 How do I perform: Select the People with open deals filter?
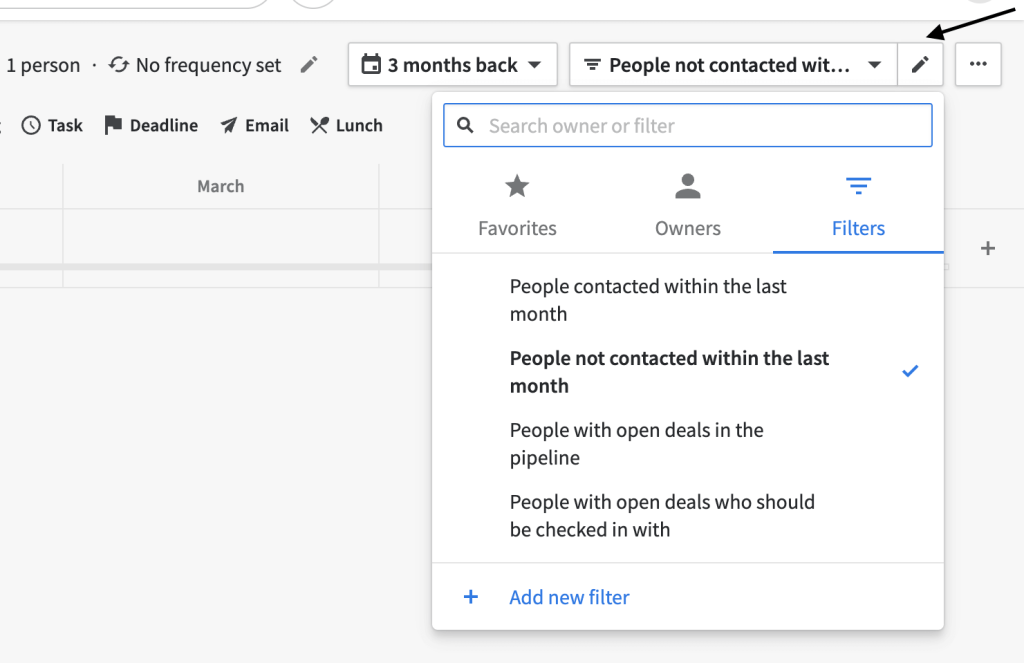tap(636, 443)
